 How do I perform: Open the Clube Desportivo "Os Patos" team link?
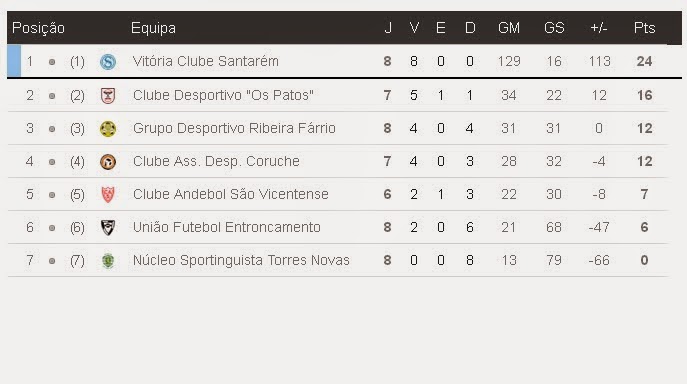223,95
